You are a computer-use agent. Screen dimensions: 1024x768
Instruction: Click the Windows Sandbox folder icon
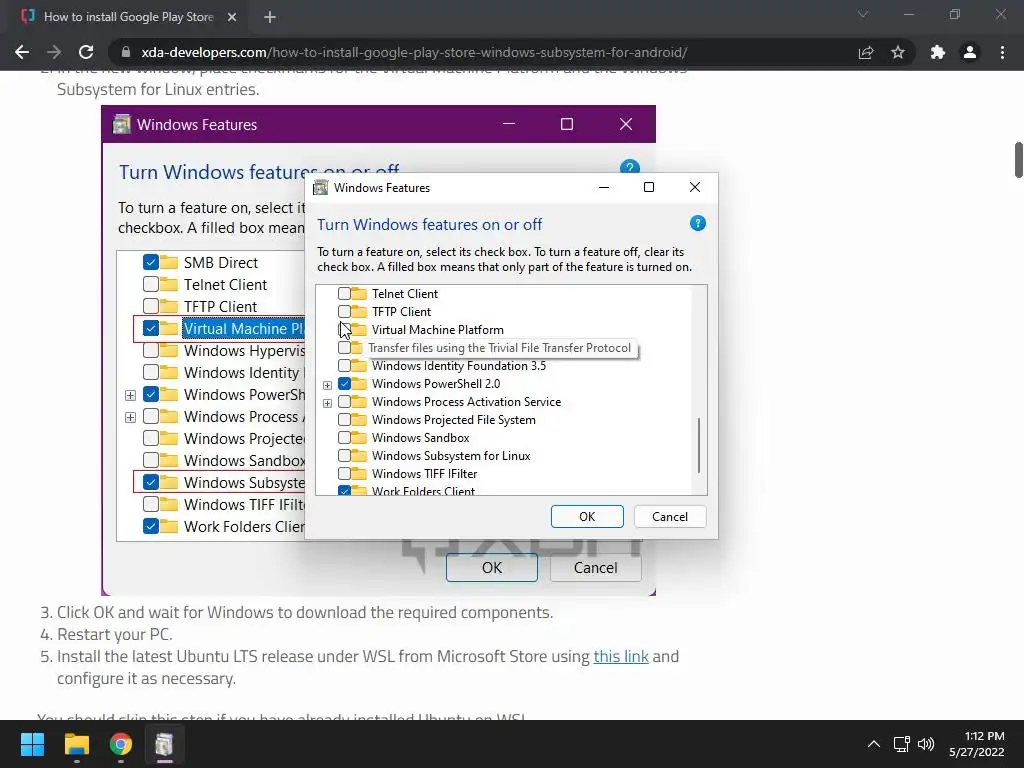(x=359, y=438)
